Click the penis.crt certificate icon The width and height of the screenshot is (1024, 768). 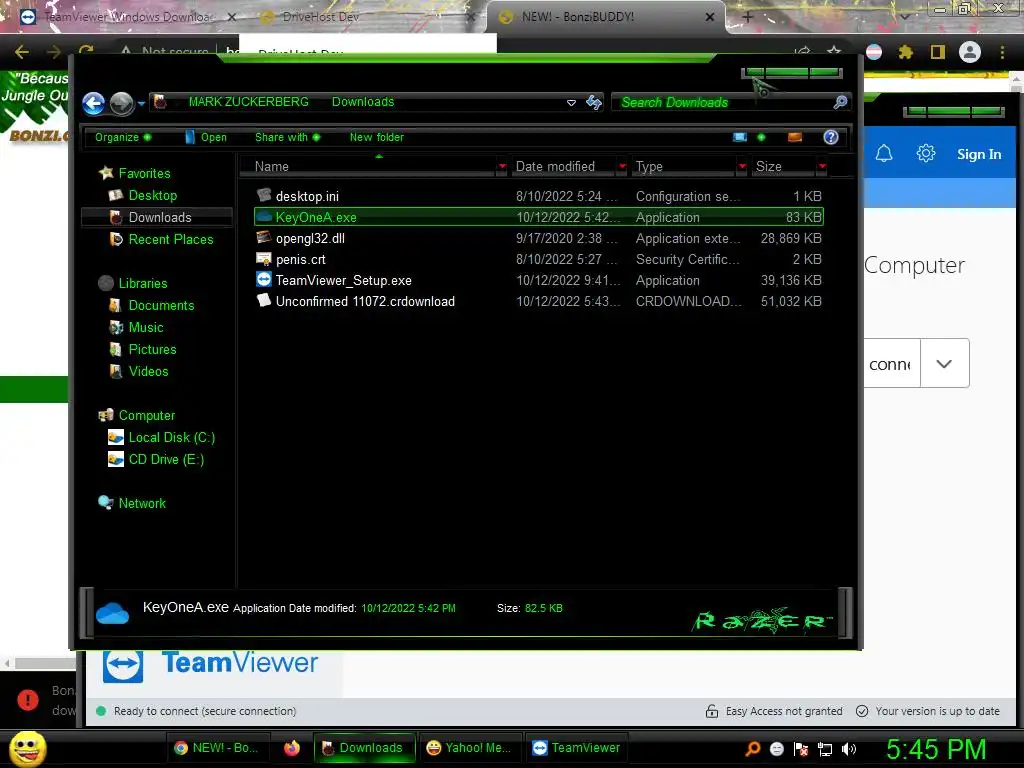pos(264,259)
